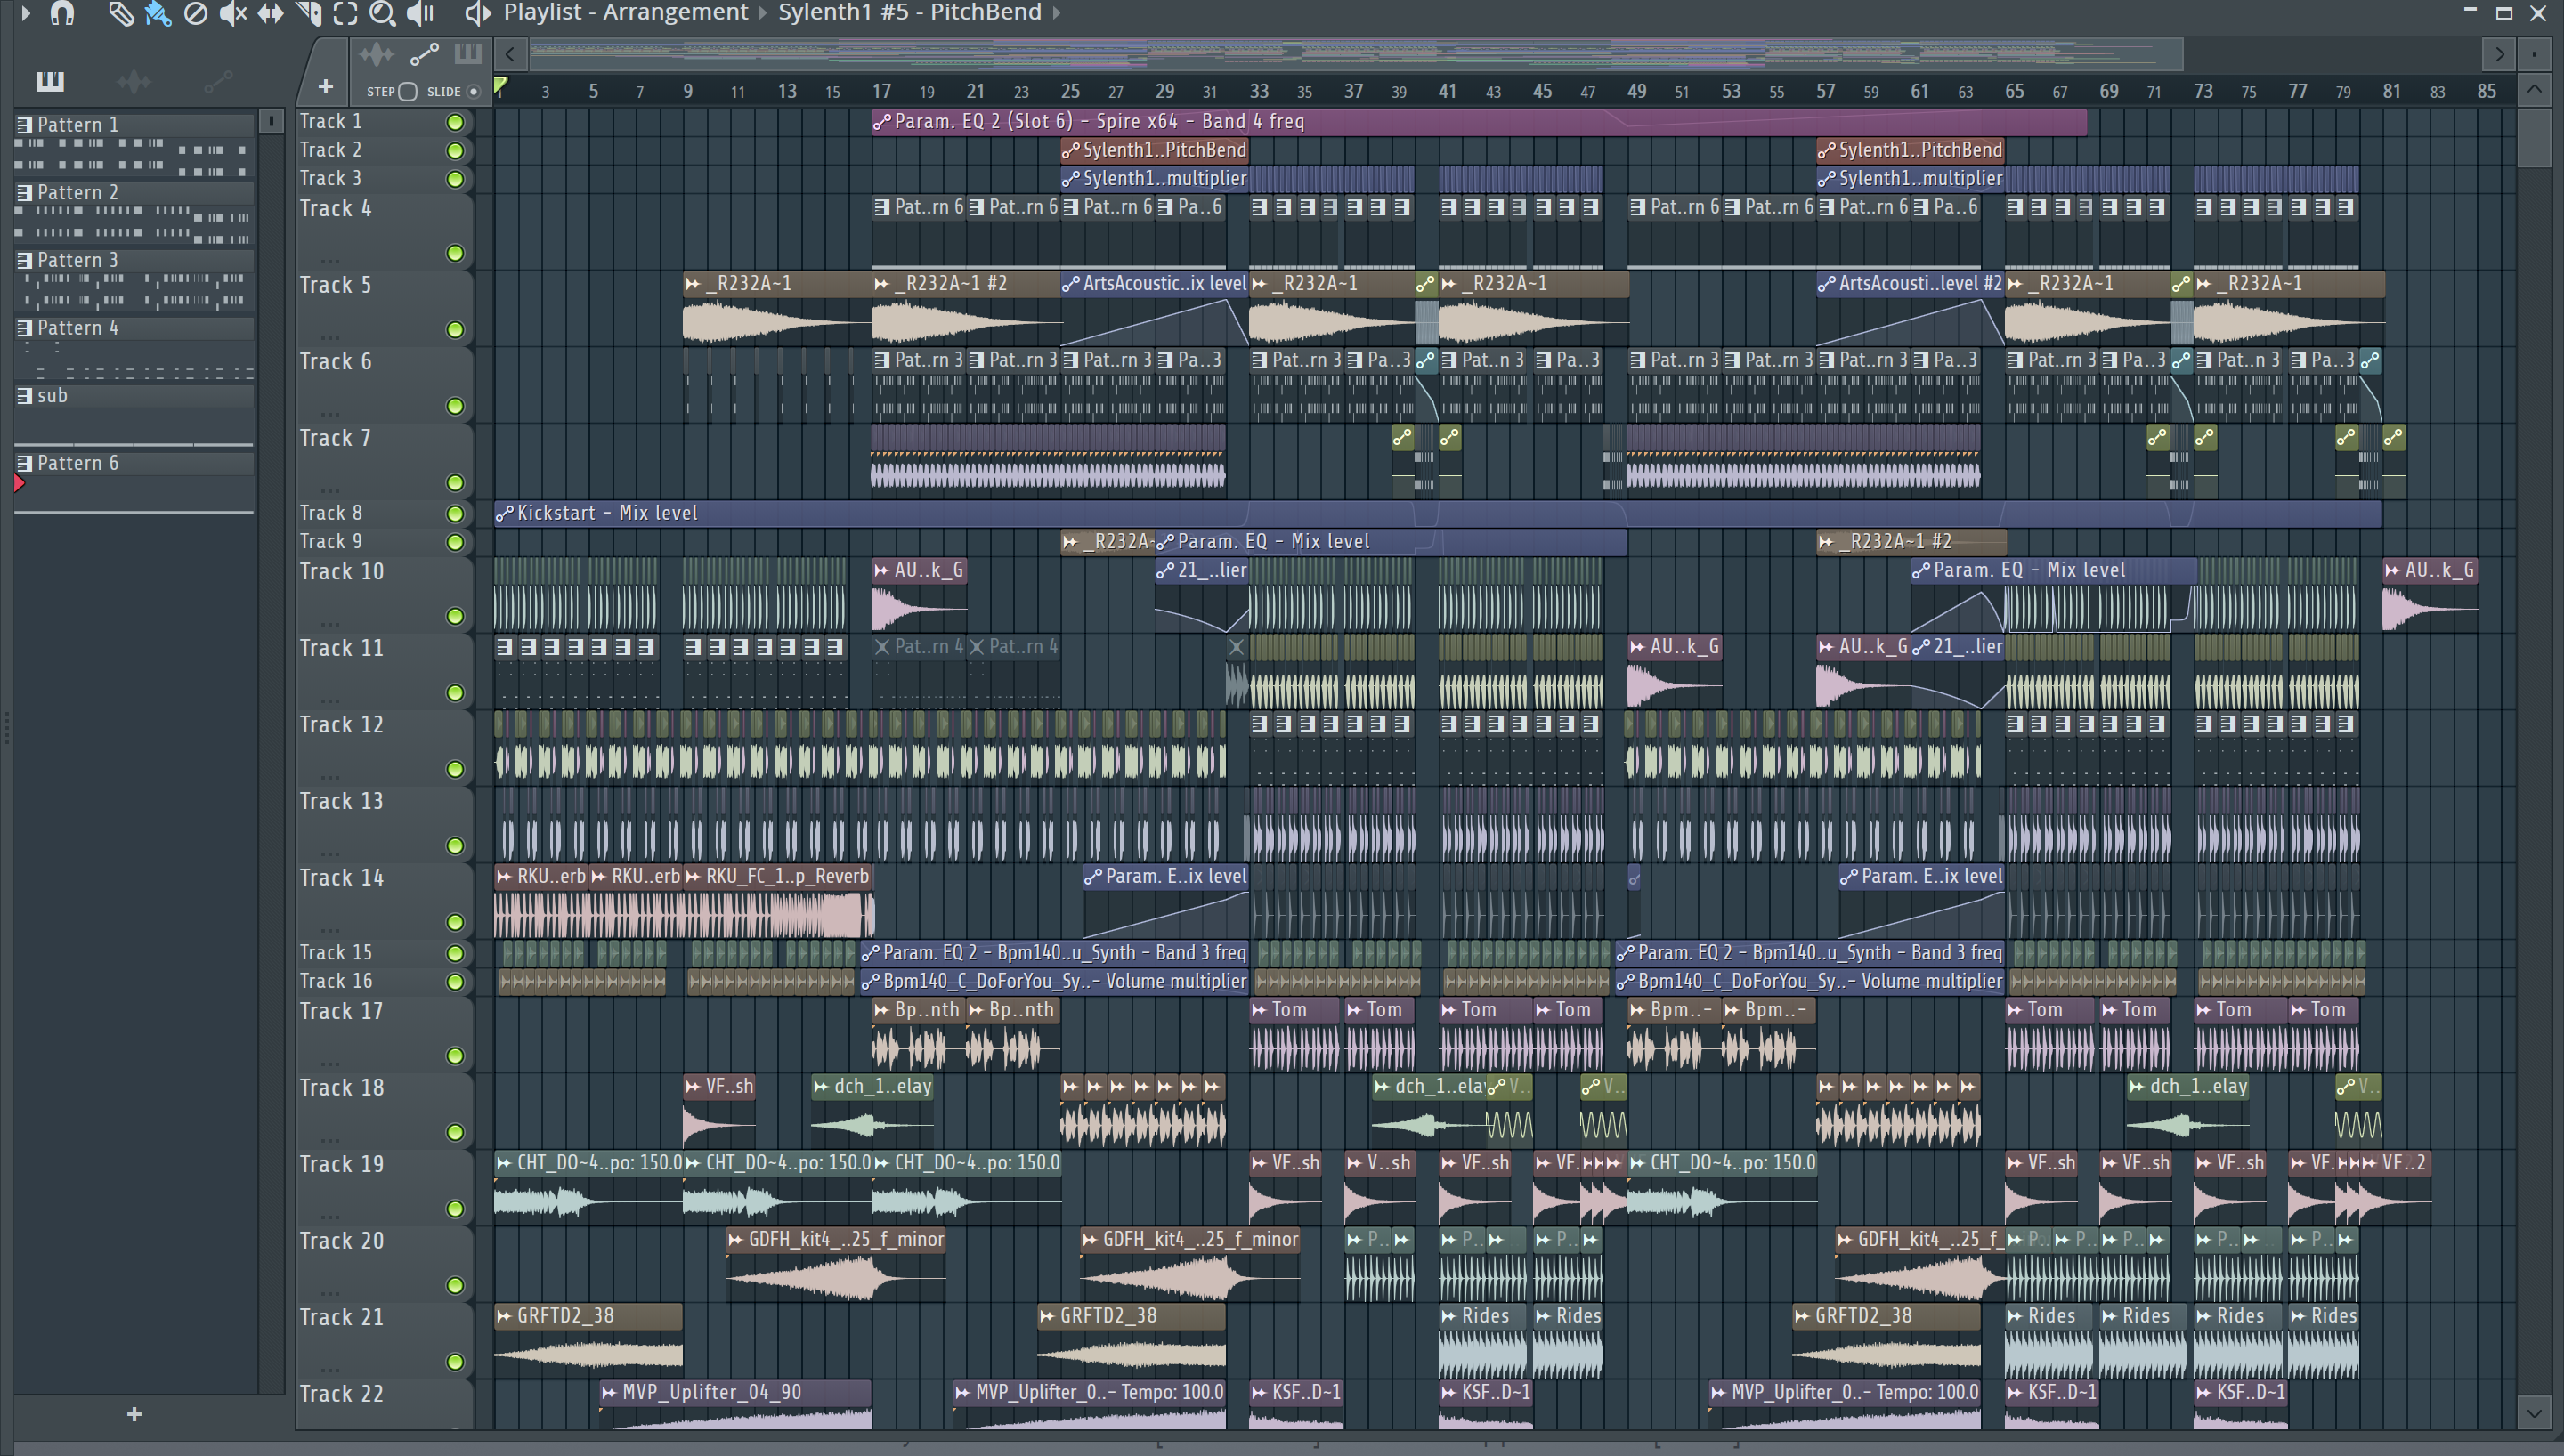Click the Sylenth1 #5 - PitchBend breadcrumb

click(910, 13)
